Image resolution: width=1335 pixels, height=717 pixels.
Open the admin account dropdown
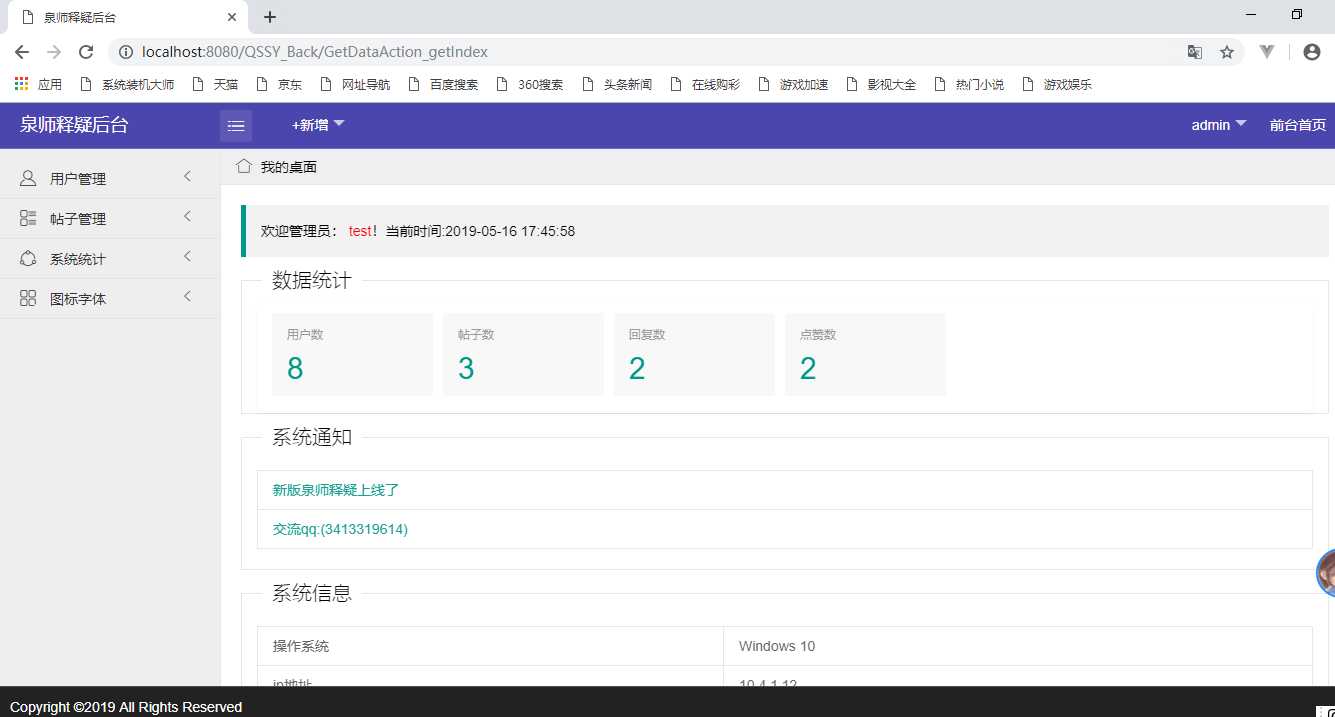(x=1219, y=125)
